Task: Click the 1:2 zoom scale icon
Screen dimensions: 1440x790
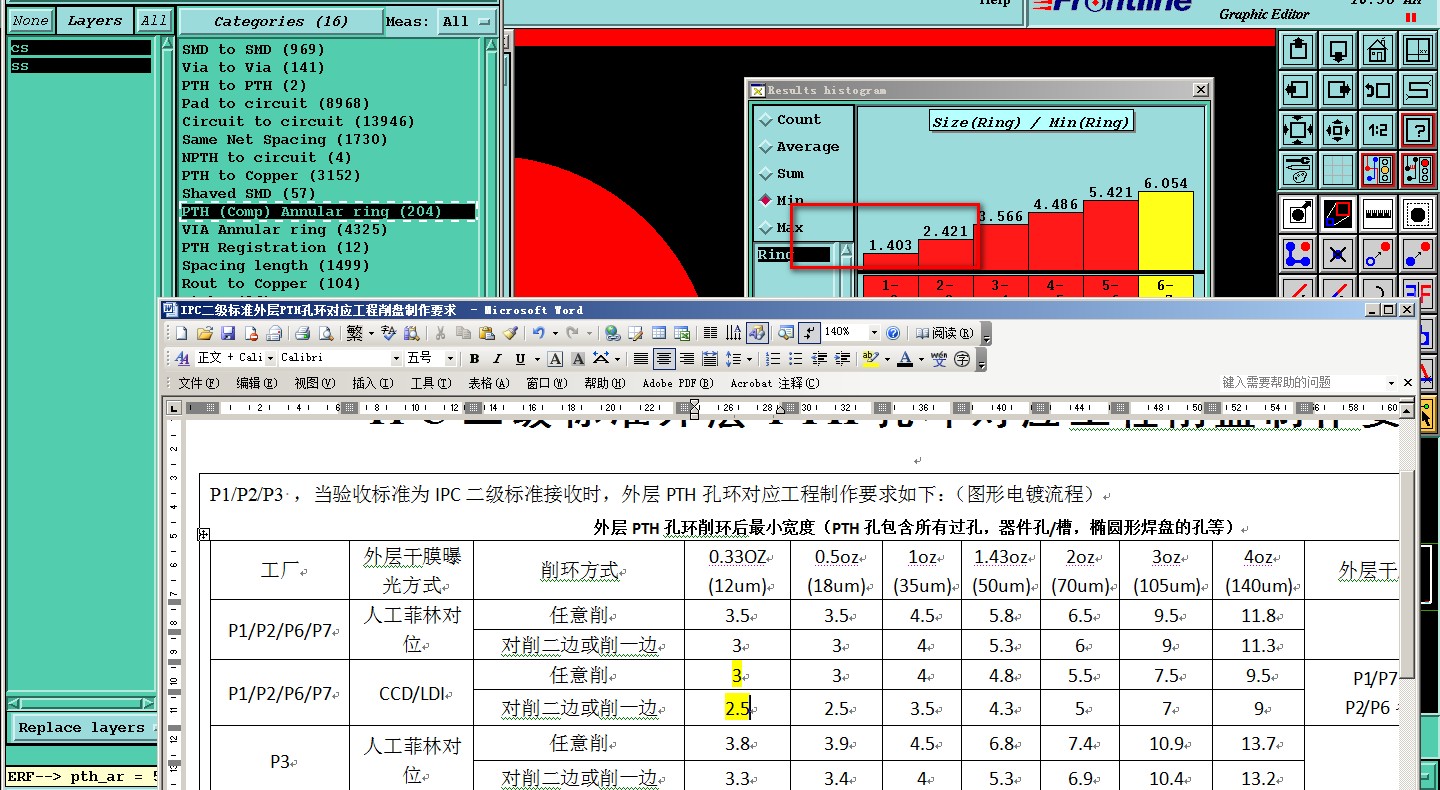Action: pos(1378,129)
